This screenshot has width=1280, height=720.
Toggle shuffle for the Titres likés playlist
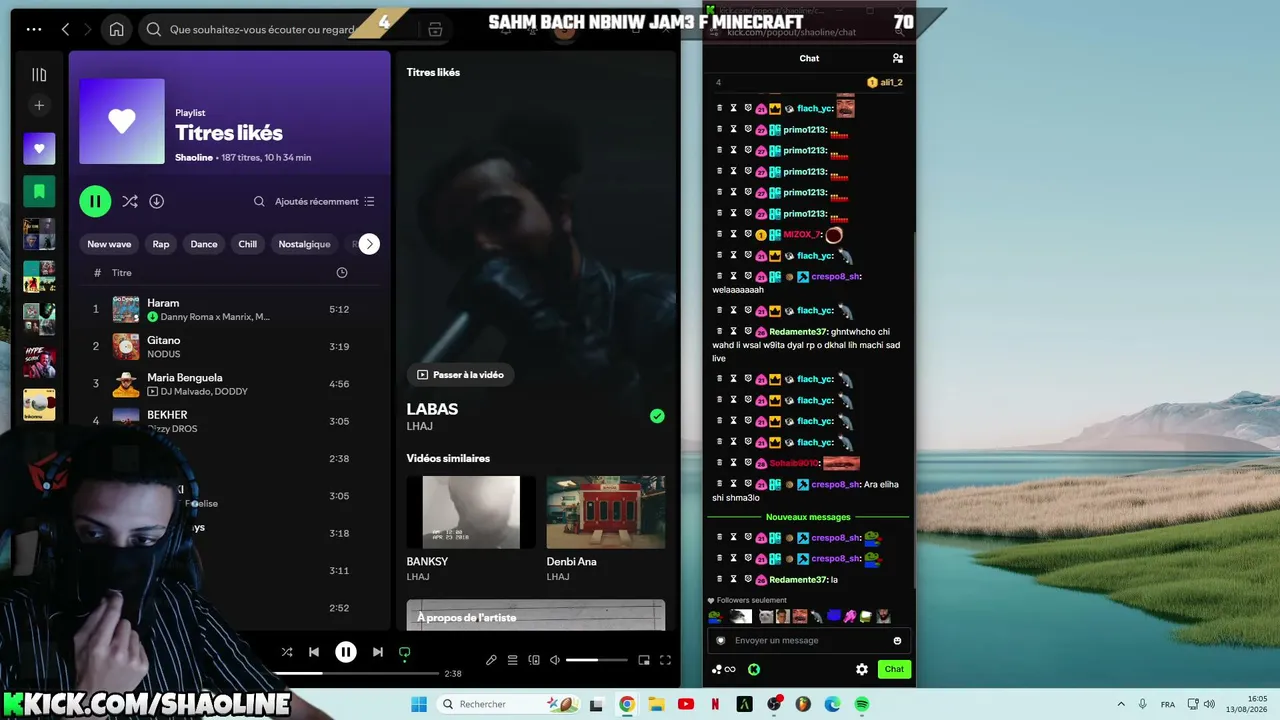coord(130,201)
